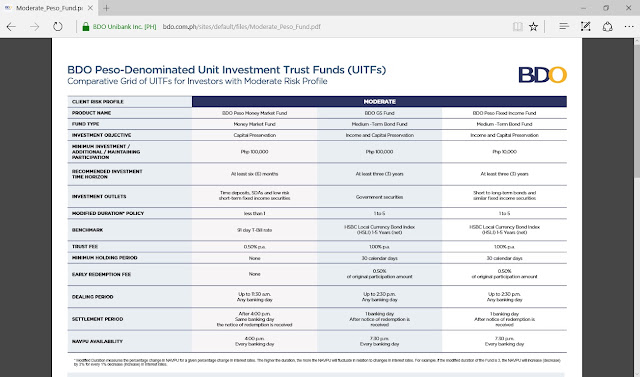
Task: Open a new tab with plus
Action: click(x=106, y=8)
